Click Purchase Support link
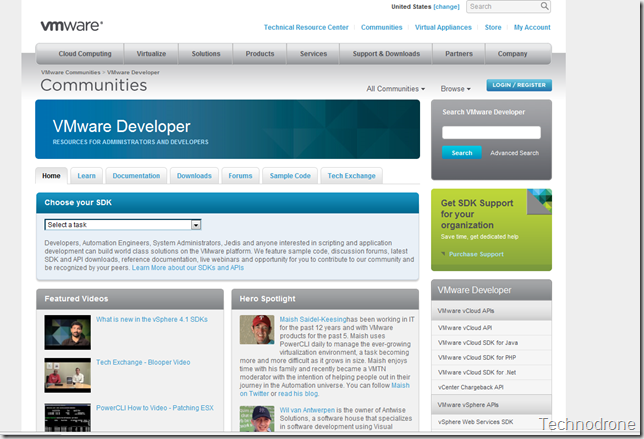644x439 pixels. 476,254
